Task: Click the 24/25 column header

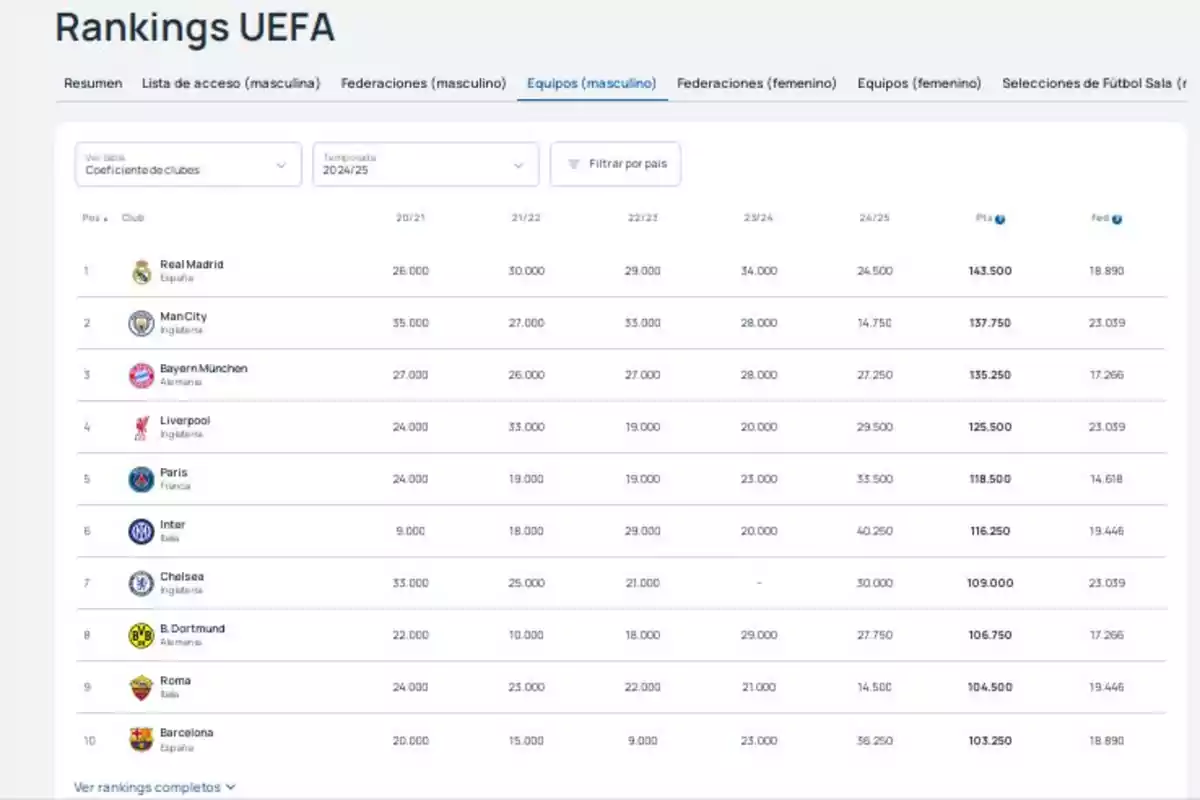Action: 874,218
